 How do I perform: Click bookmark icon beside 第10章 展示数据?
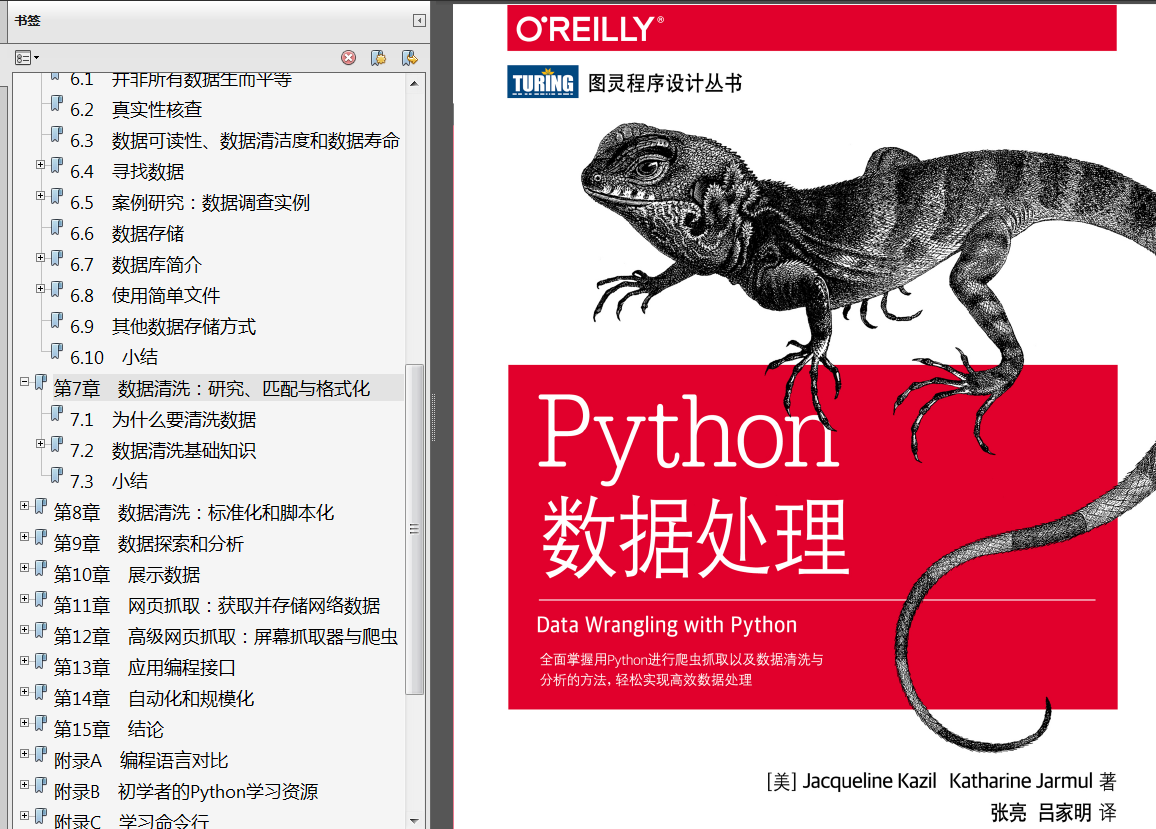pyautogui.click(x=41, y=569)
